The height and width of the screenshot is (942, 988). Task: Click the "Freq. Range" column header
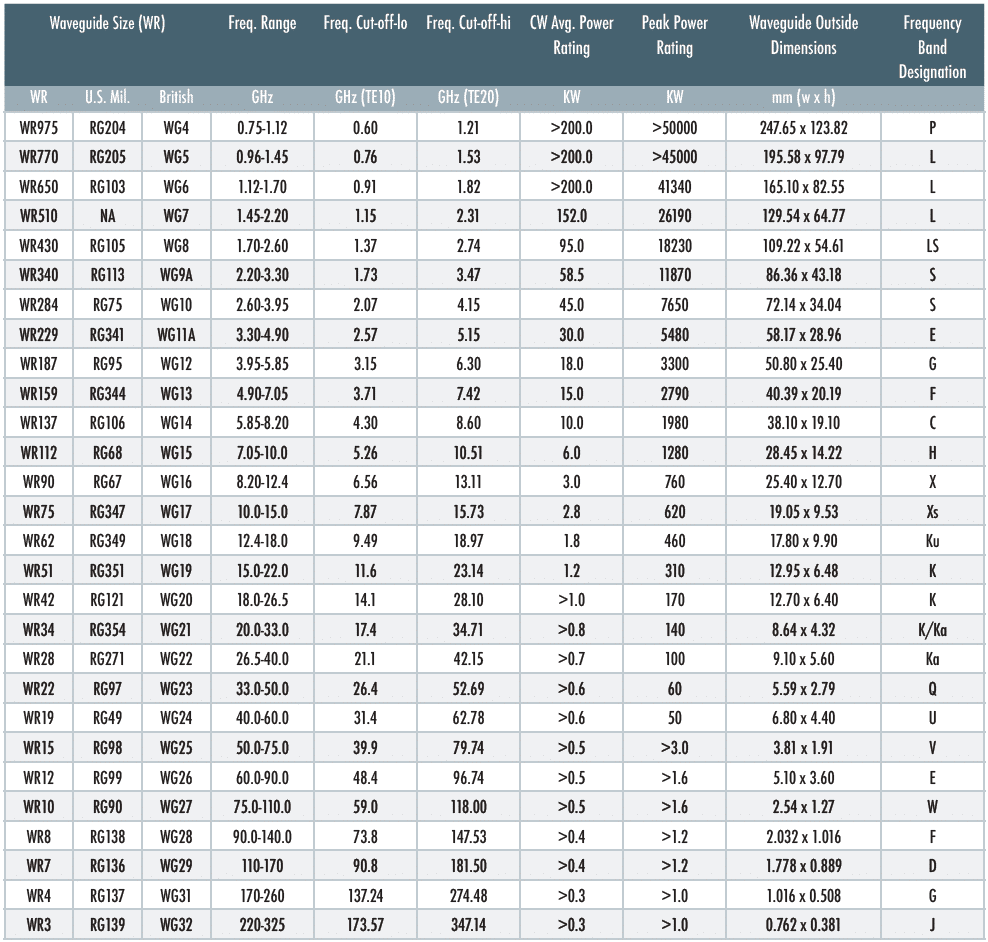coord(262,24)
